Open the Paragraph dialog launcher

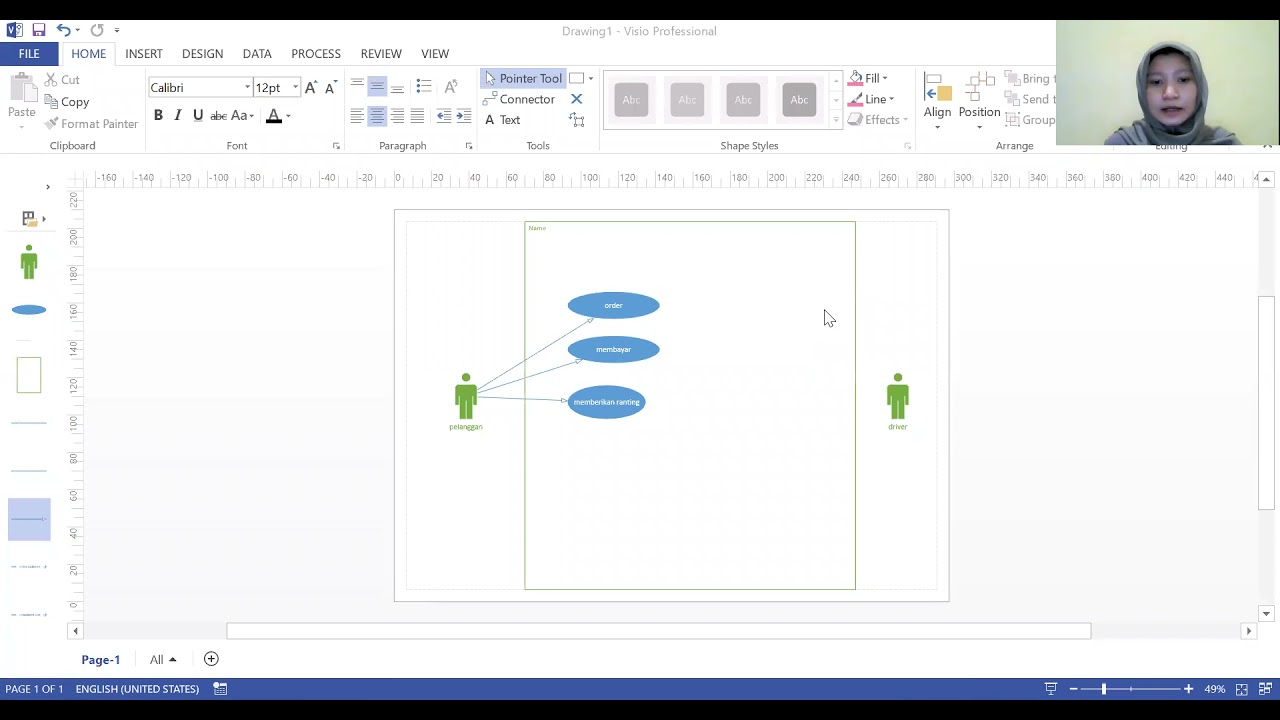pos(469,146)
